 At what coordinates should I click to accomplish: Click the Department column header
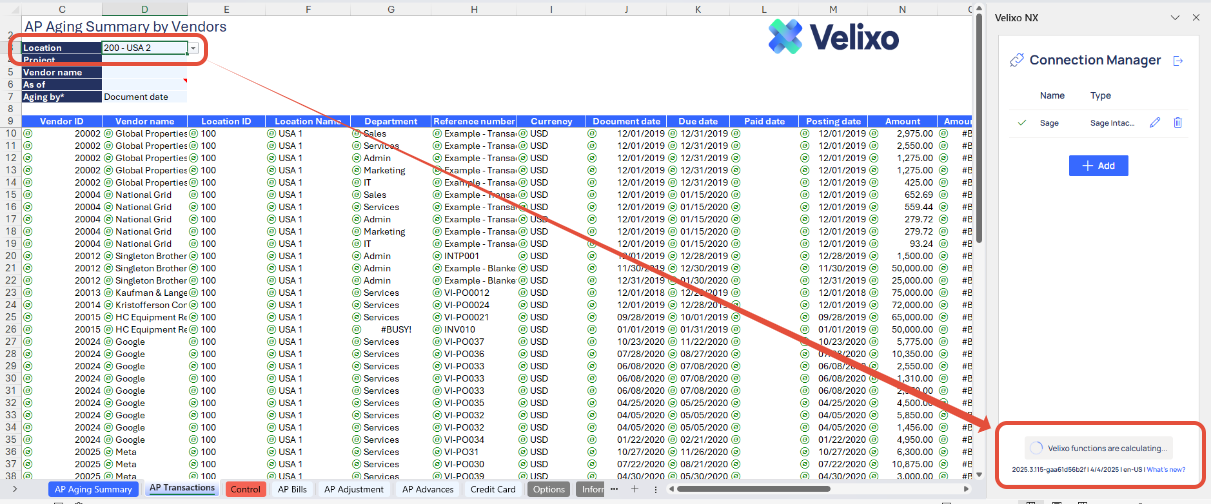pos(391,121)
